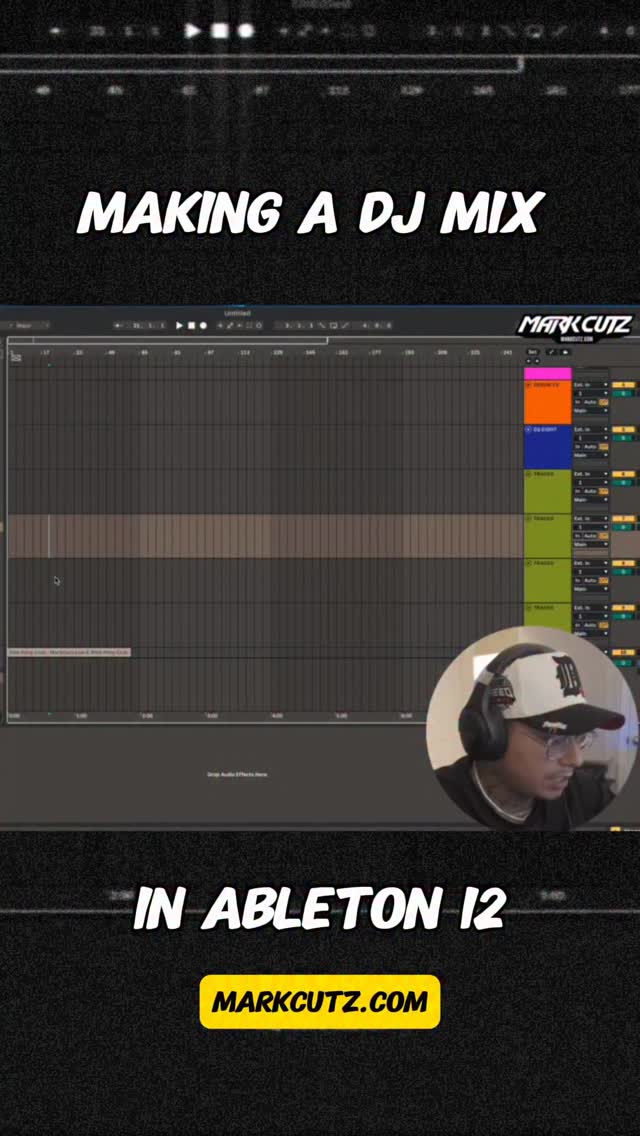Viewport: 640px width, 1136px height.
Task: Click bar 113 on the beat ruler
Action: coord(245,353)
